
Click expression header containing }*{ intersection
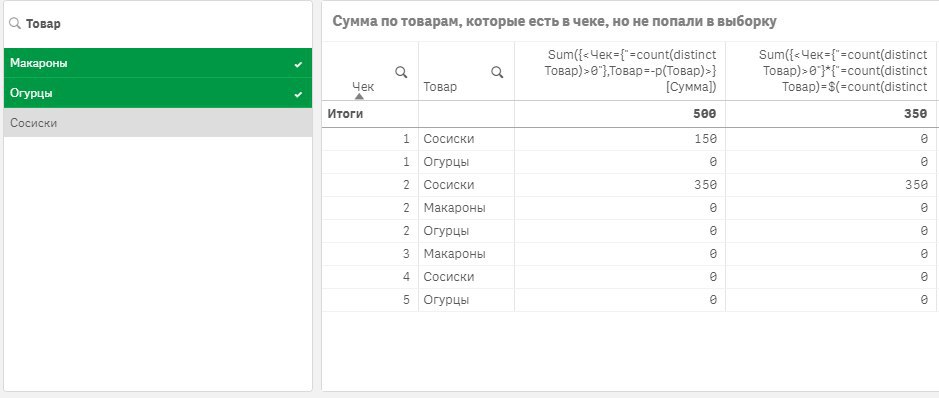click(x=843, y=71)
